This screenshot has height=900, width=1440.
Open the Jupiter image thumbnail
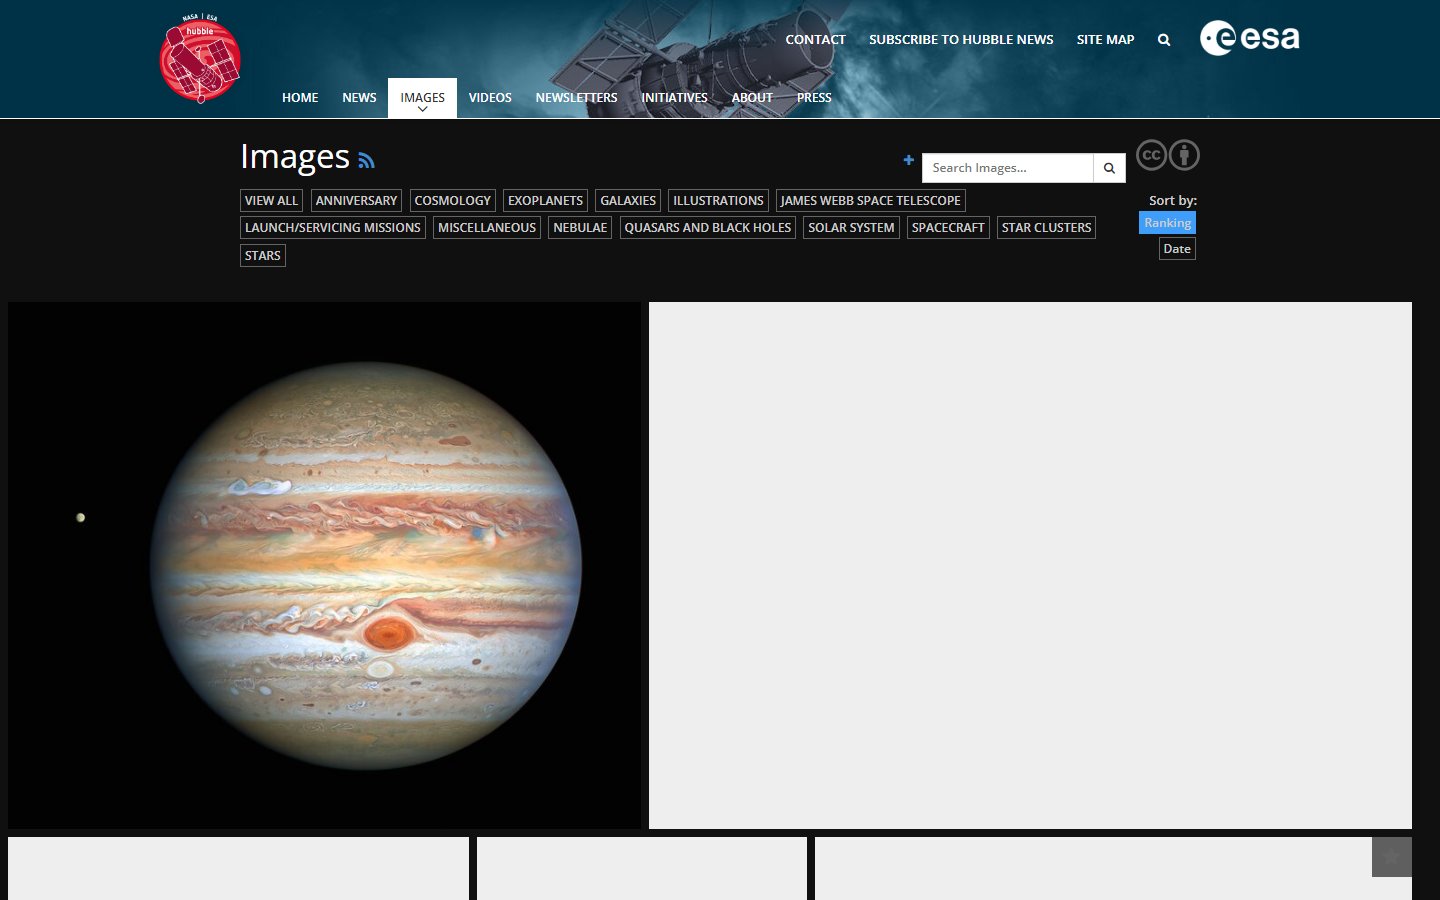[x=324, y=565]
